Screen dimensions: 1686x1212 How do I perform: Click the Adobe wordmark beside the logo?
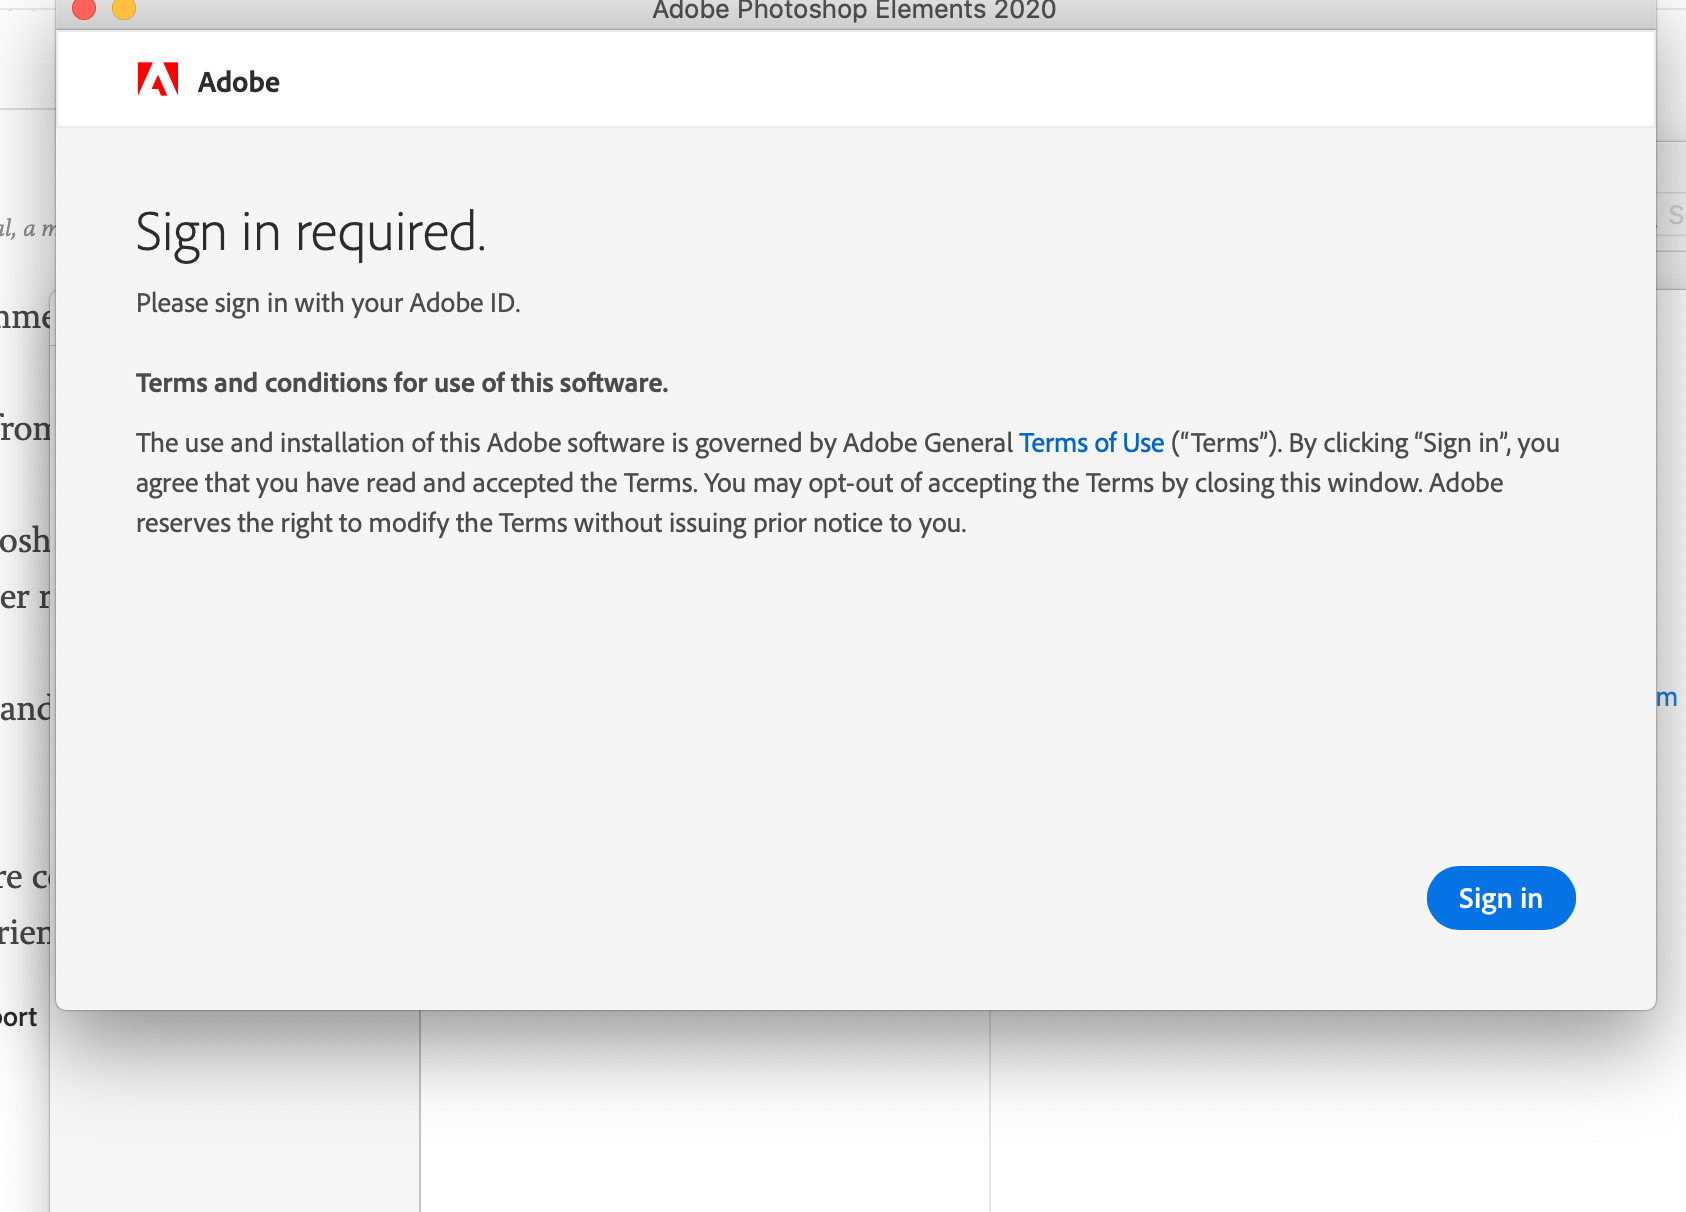click(239, 82)
